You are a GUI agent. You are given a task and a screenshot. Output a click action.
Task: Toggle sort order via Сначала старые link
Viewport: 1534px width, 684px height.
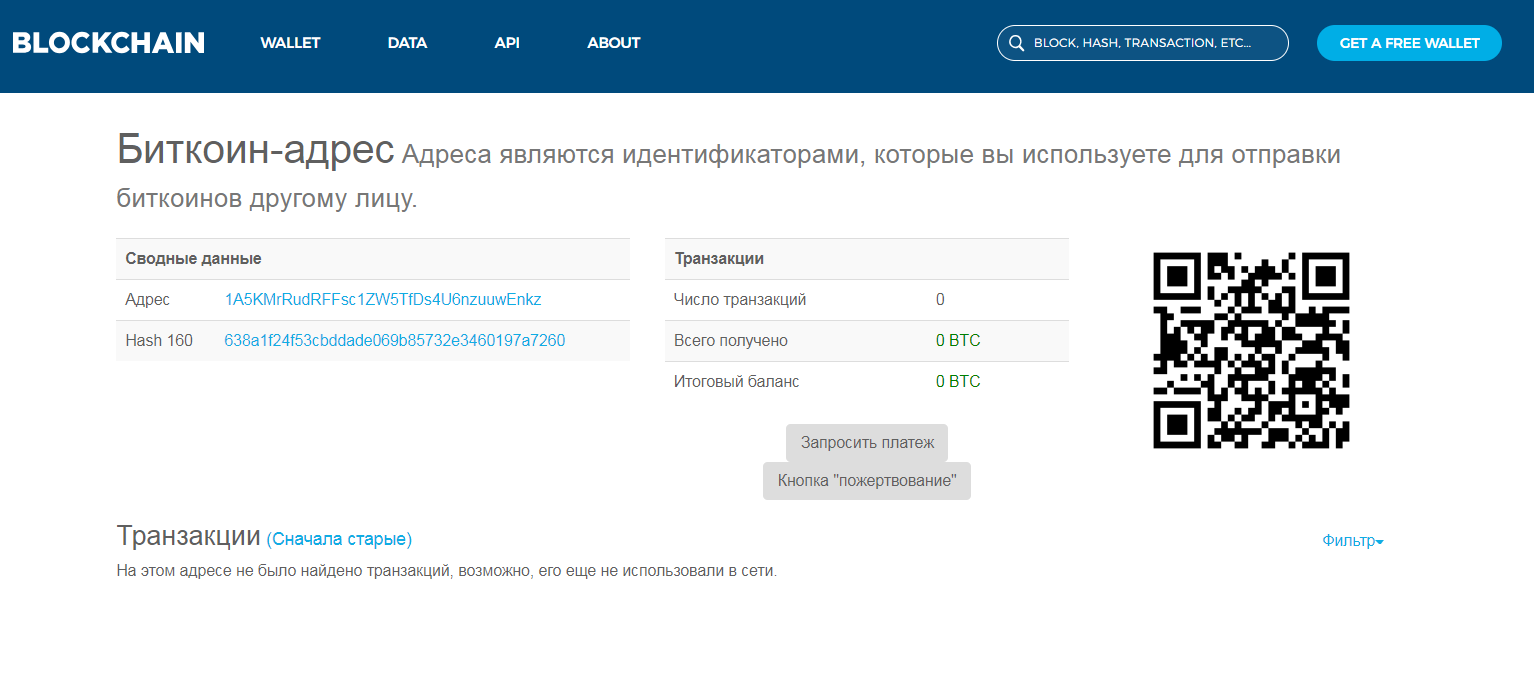click(x=339, y=539)
